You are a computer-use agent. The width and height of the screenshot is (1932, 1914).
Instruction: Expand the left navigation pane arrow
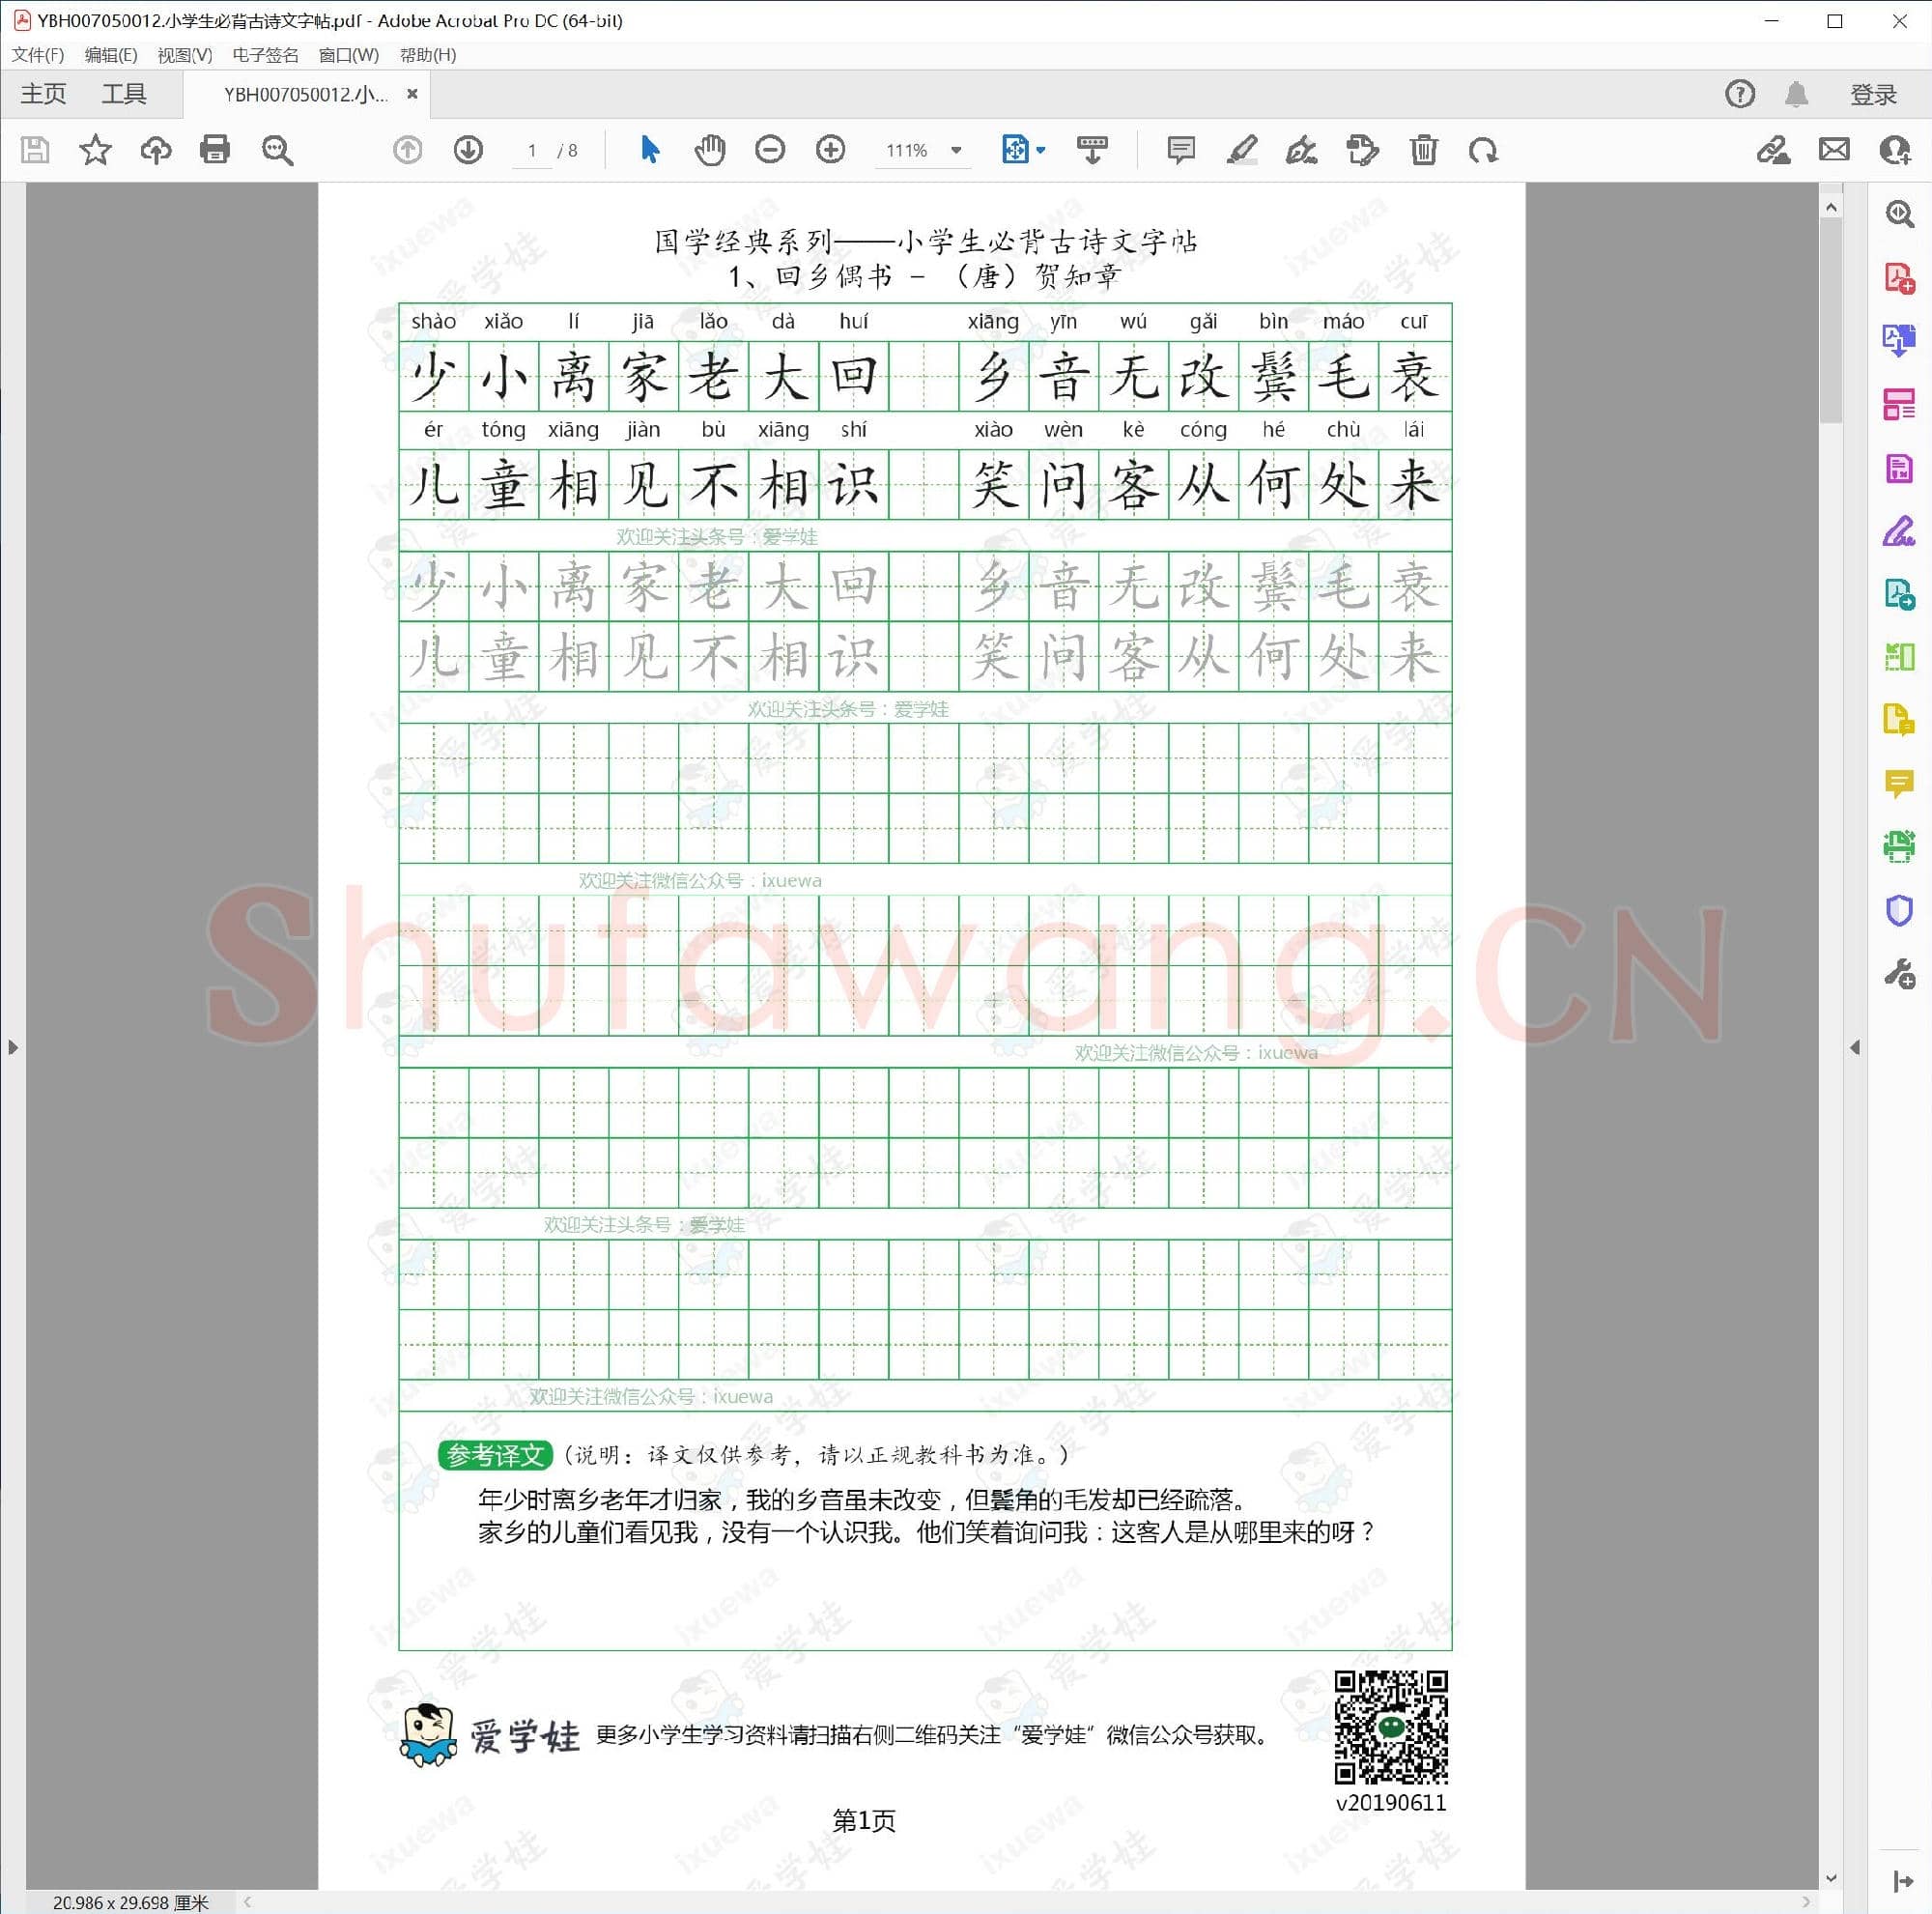tap(13, 1047)
